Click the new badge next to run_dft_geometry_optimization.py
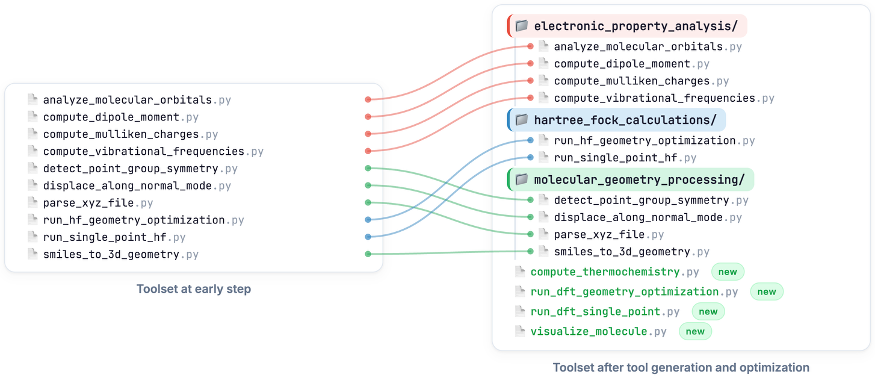The height and width of the screenshot is (377, 877). [x=767, y=292]
